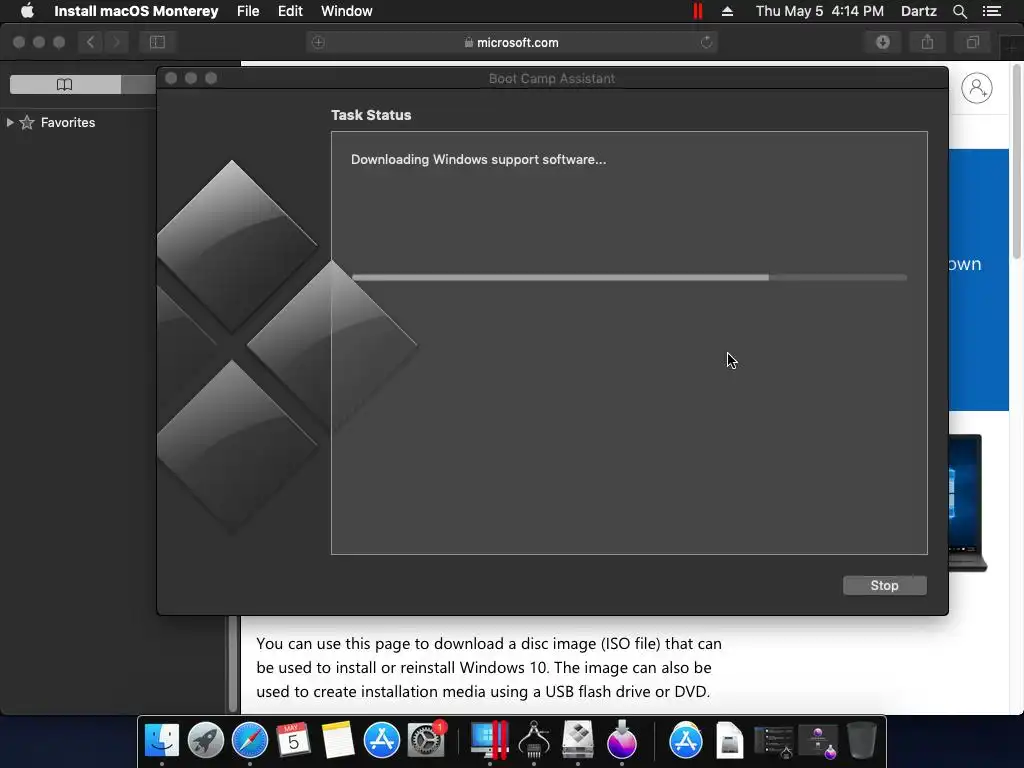Click the red Parallels menu bar icon

(697, 11)
